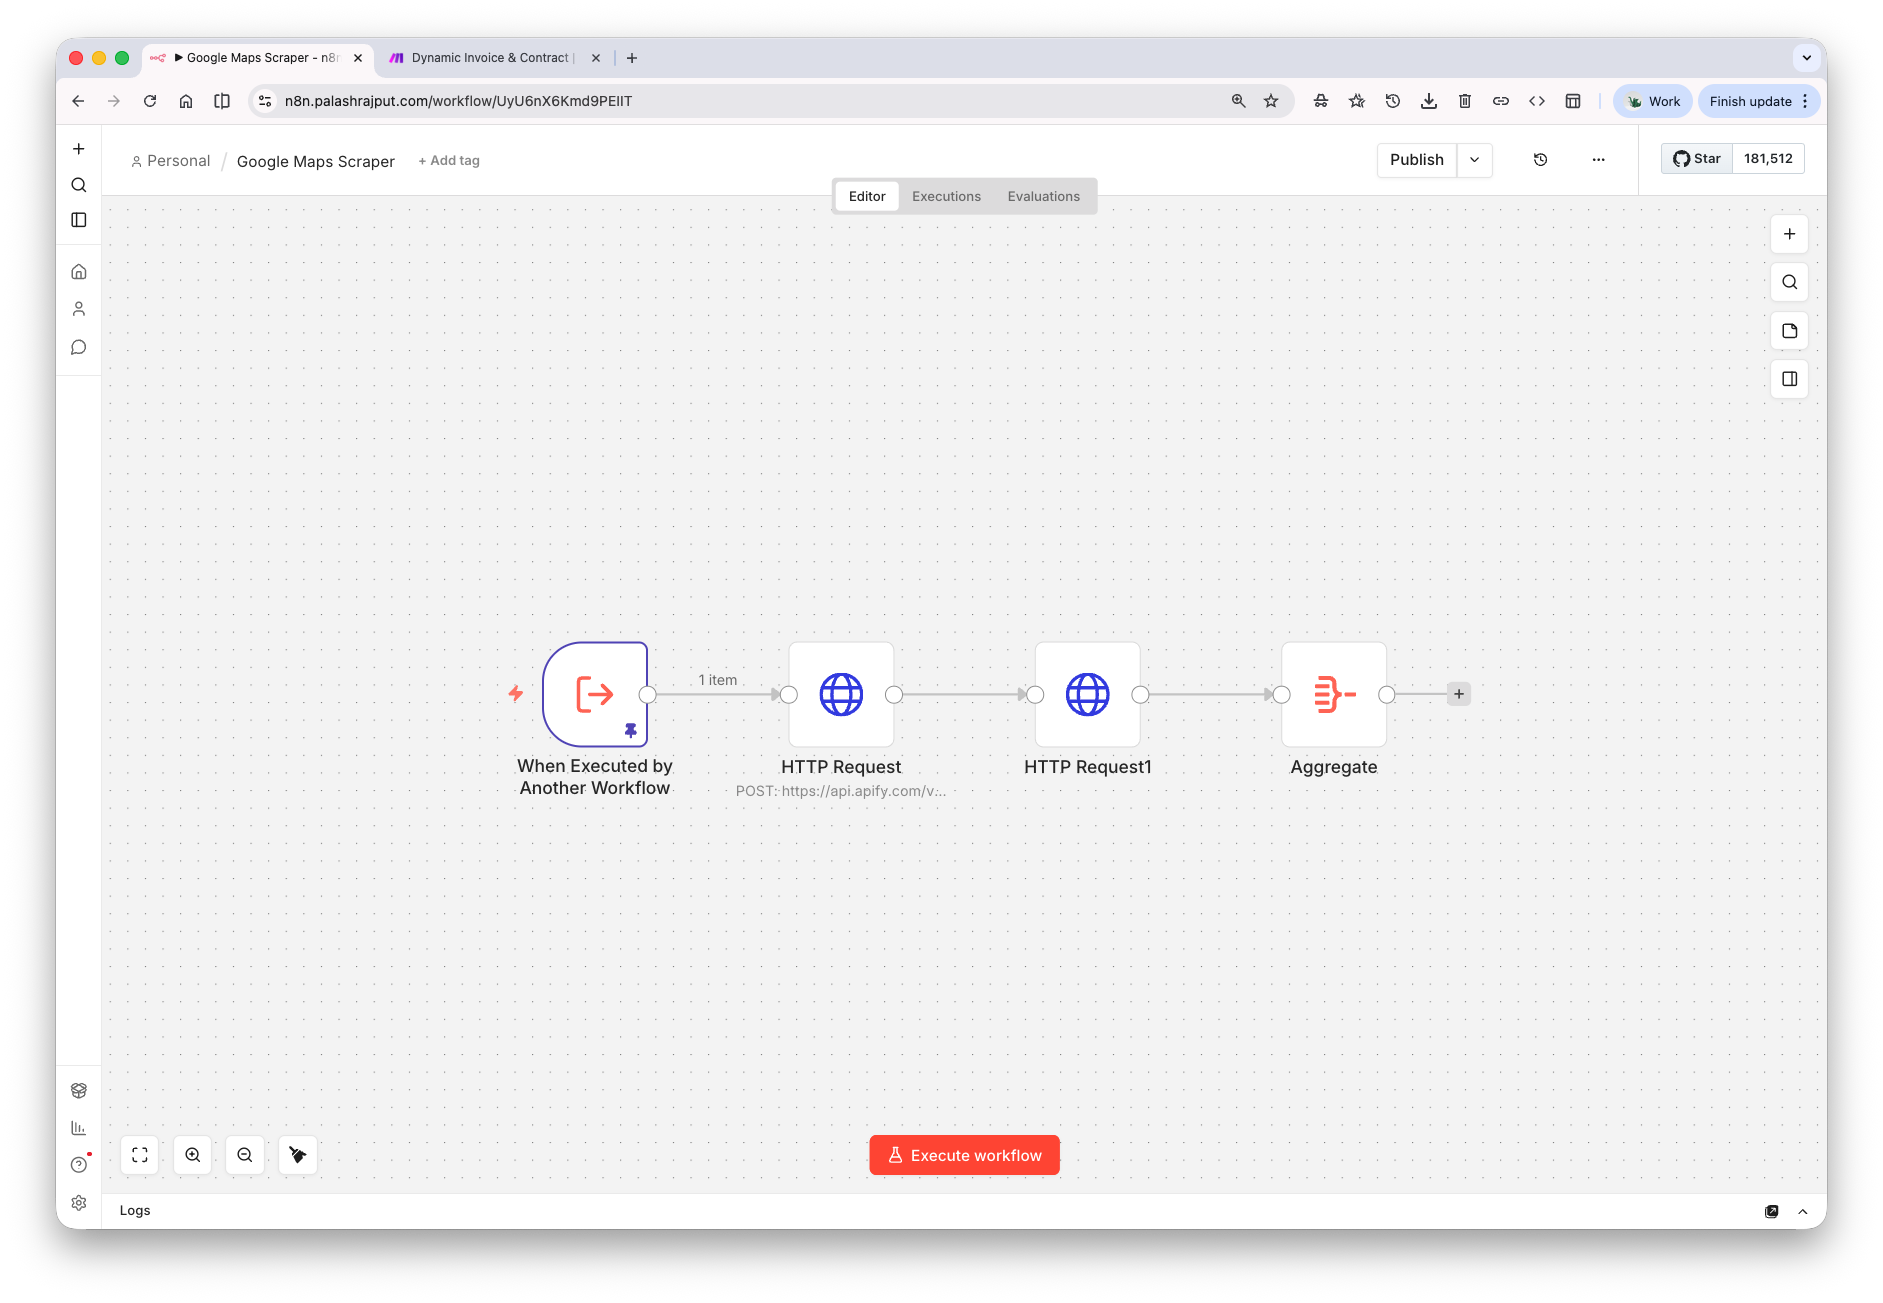Open the templates box icon in sidebar
Viewport: 1883px width, 1303px height.
[78, 1090]
